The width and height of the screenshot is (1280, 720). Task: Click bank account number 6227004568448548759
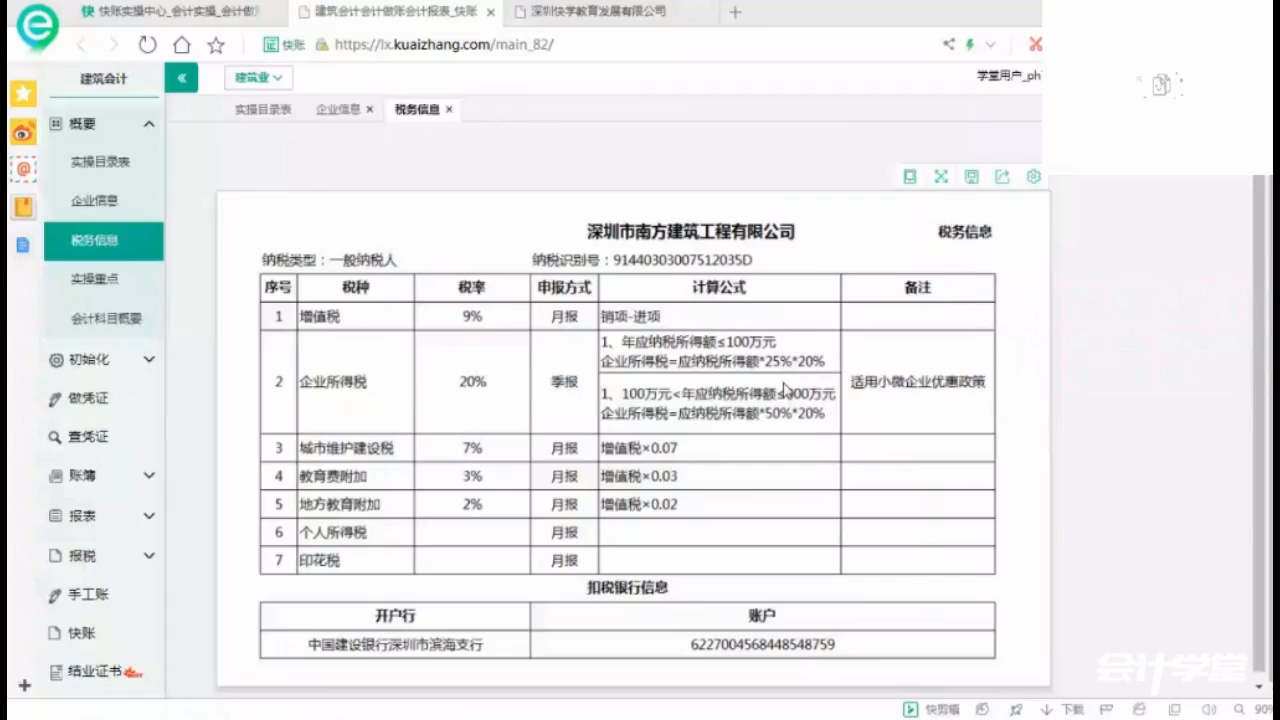[762, 644]
